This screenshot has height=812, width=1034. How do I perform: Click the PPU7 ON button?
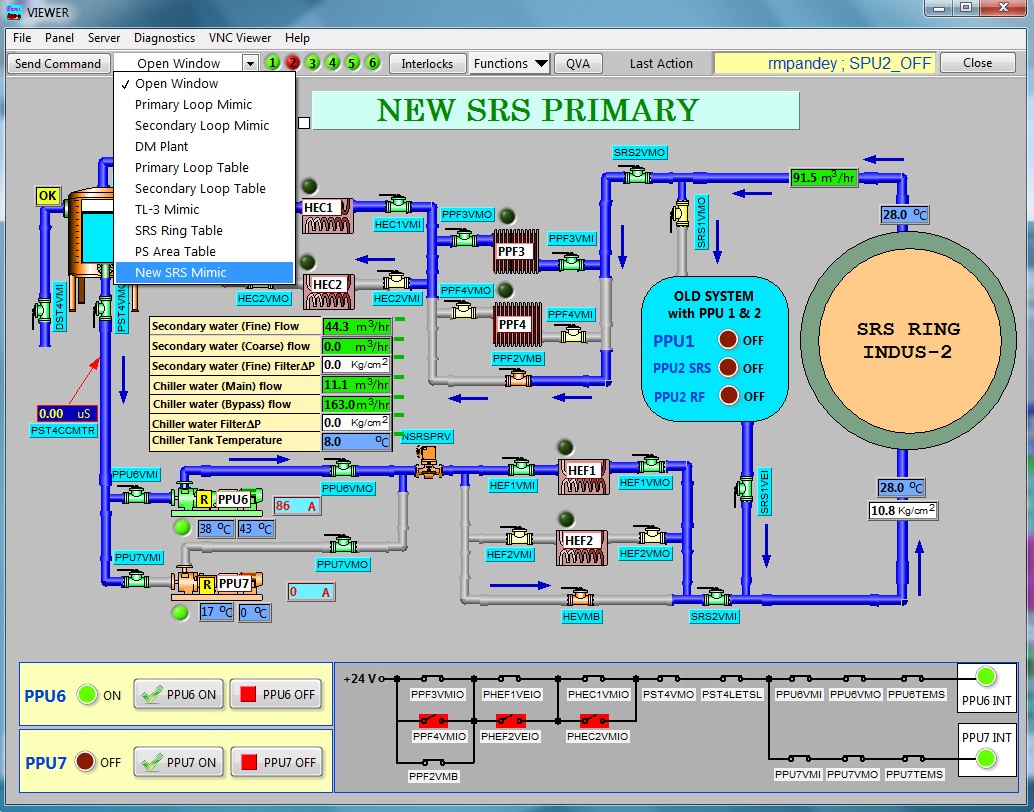[179, 763]
